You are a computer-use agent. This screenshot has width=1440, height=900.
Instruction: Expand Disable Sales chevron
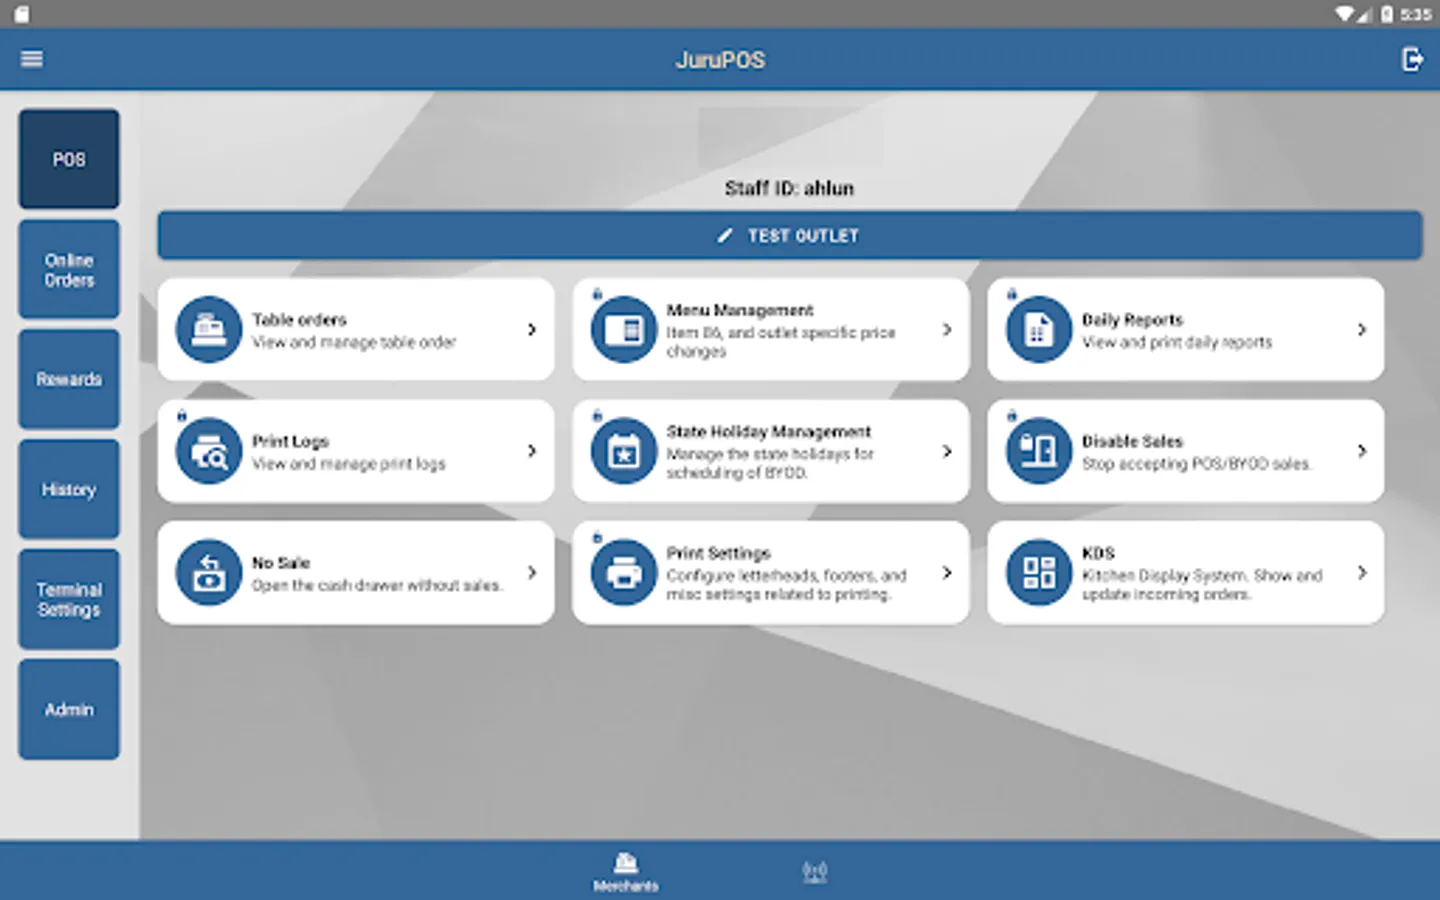1362,451
